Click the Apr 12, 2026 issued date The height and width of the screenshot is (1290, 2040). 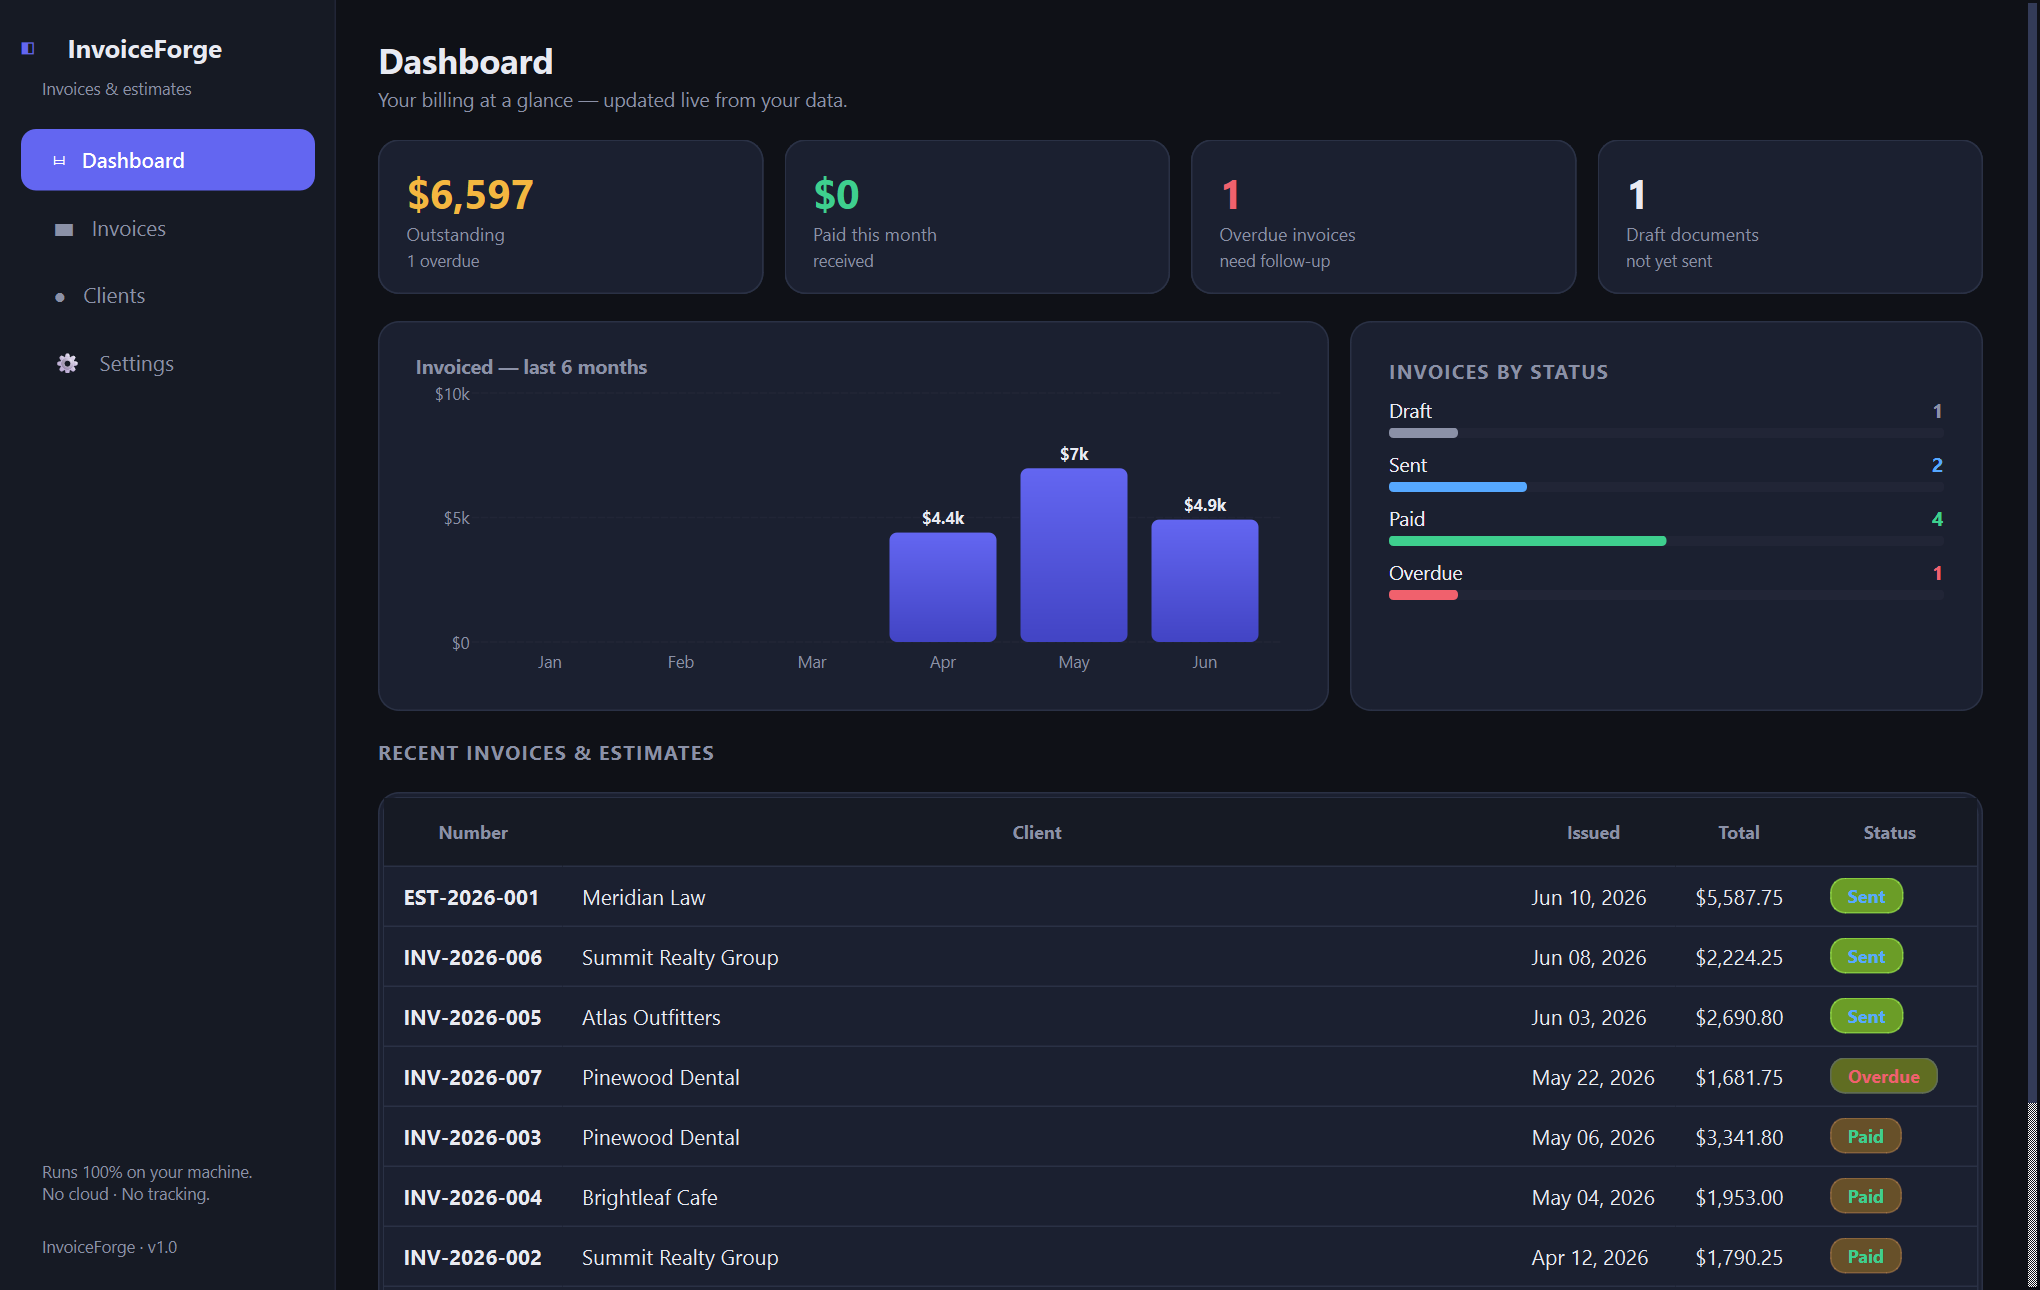pos(1590,1257)
